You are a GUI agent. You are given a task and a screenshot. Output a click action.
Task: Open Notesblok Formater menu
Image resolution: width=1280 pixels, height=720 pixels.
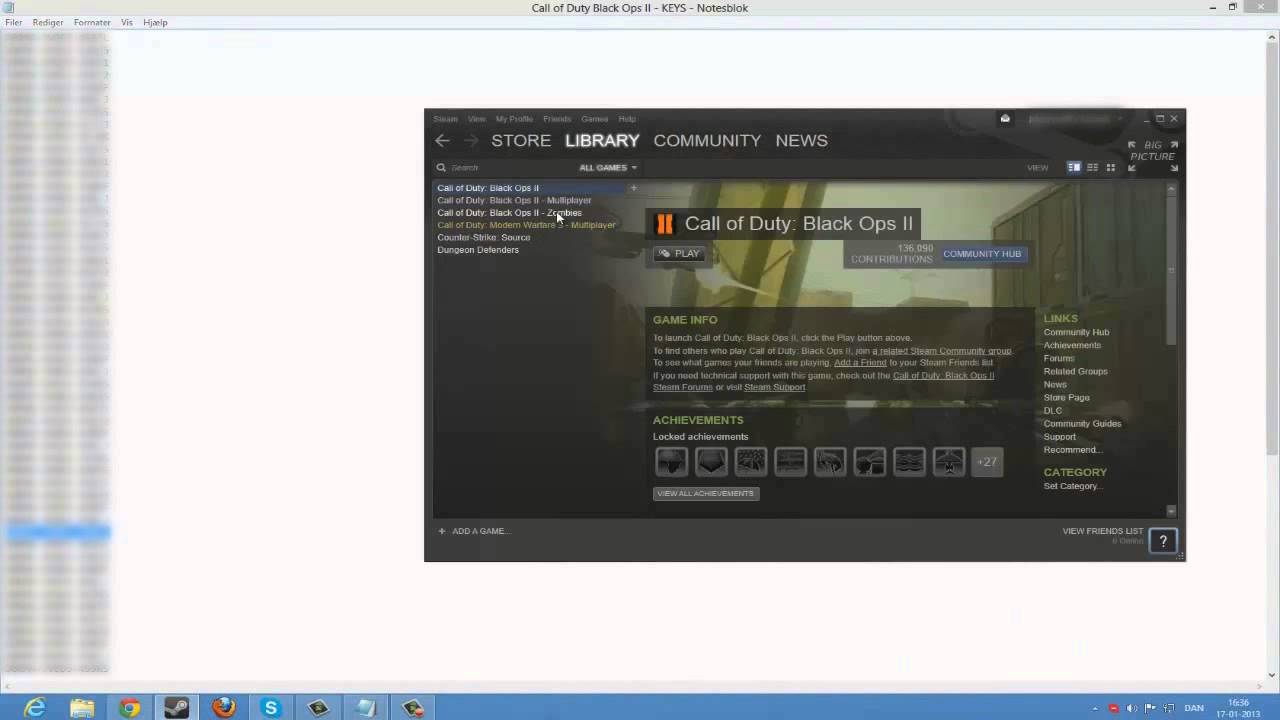92,22
